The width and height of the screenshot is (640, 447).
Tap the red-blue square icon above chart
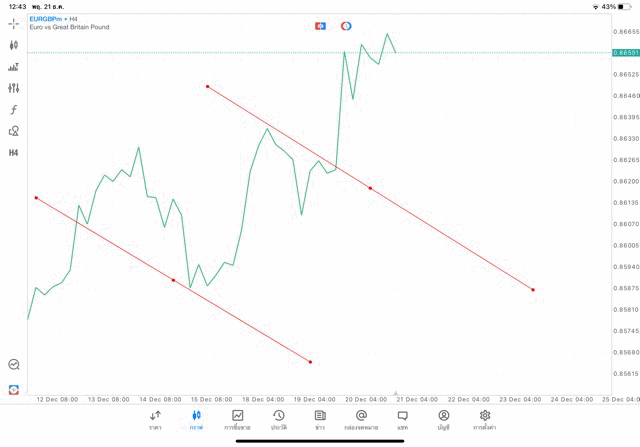[320, 25]
